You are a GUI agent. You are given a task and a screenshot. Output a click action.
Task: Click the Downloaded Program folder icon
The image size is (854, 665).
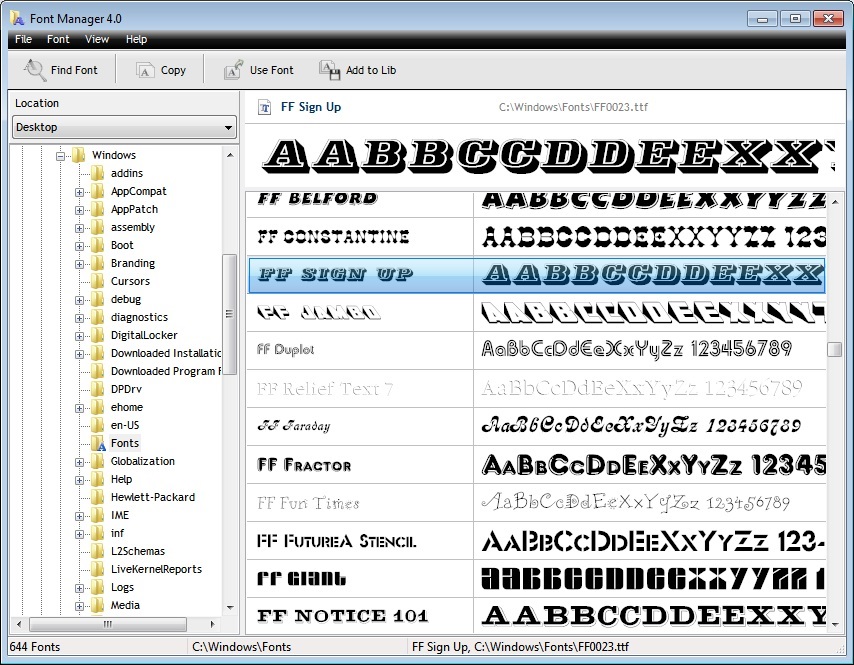pos(98,371)
